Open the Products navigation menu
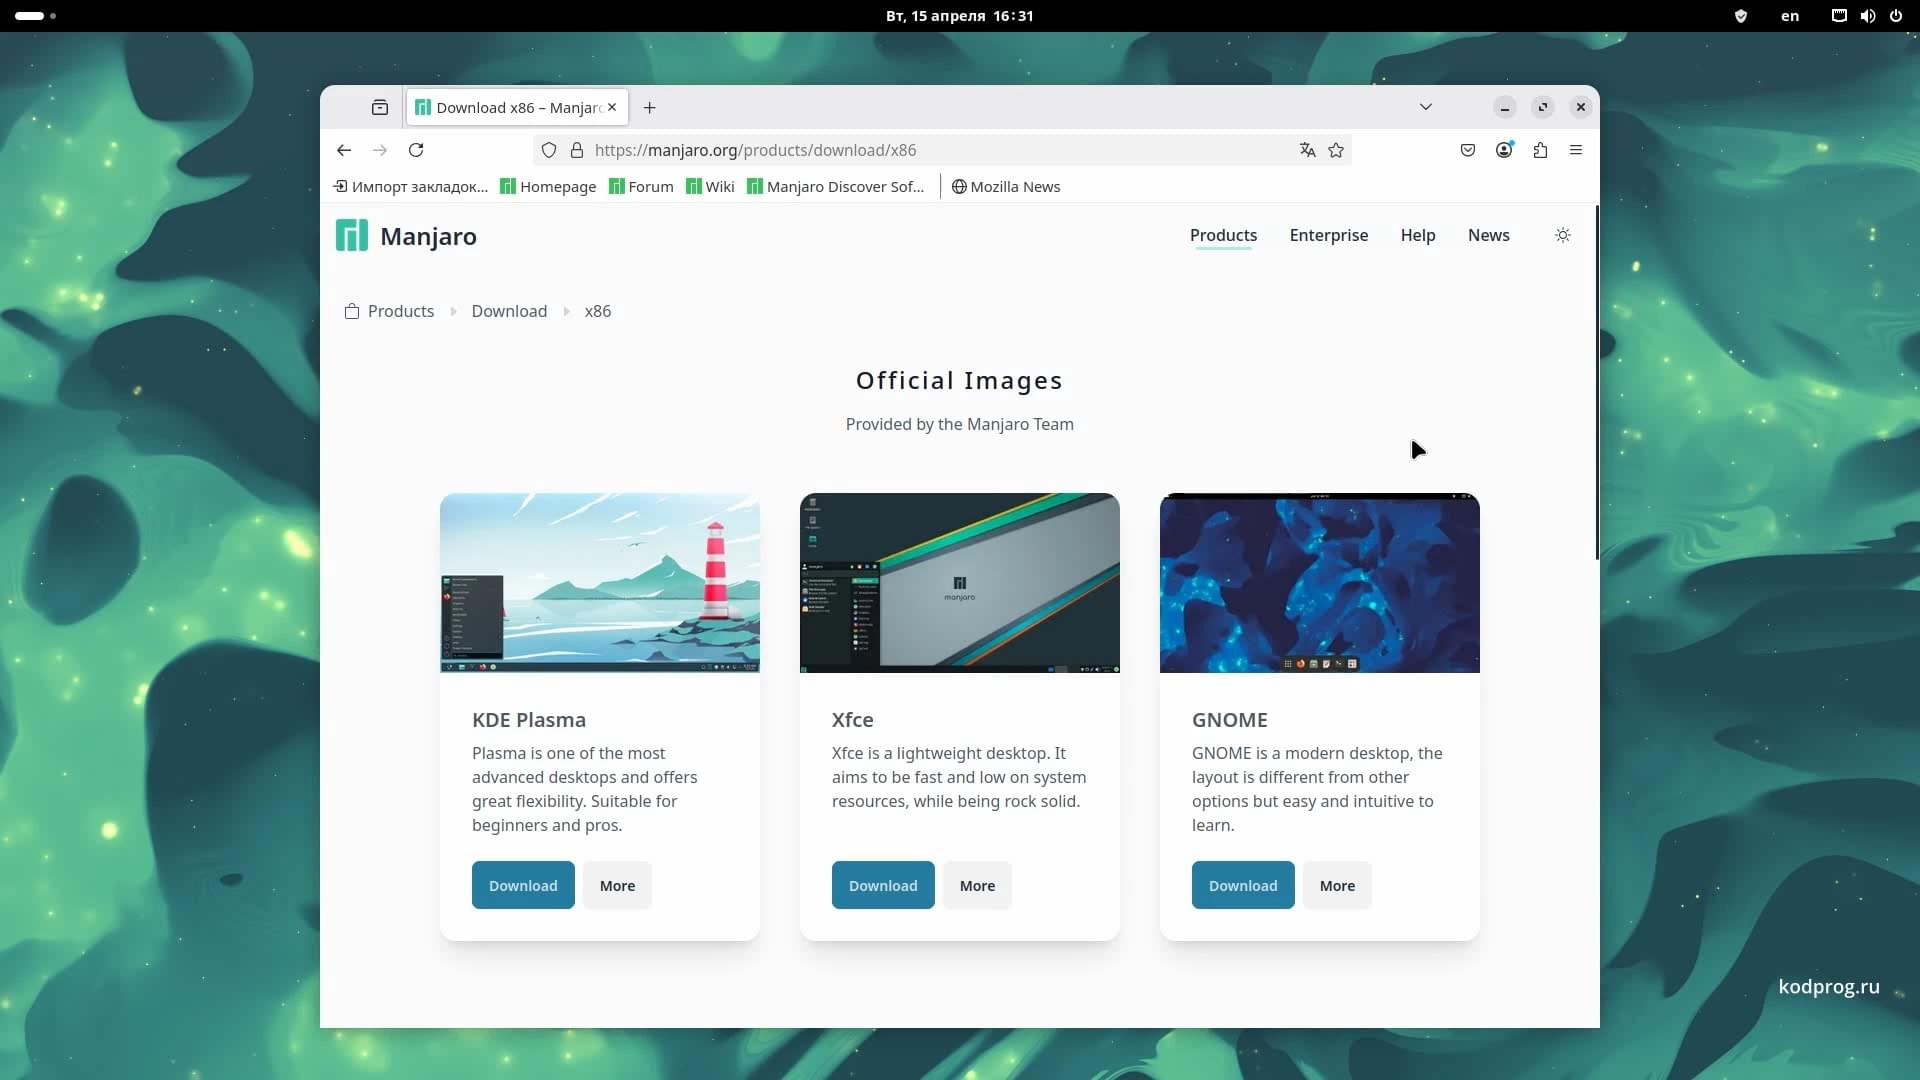The image size is (1920, 1080). (x=1223, y=235)
